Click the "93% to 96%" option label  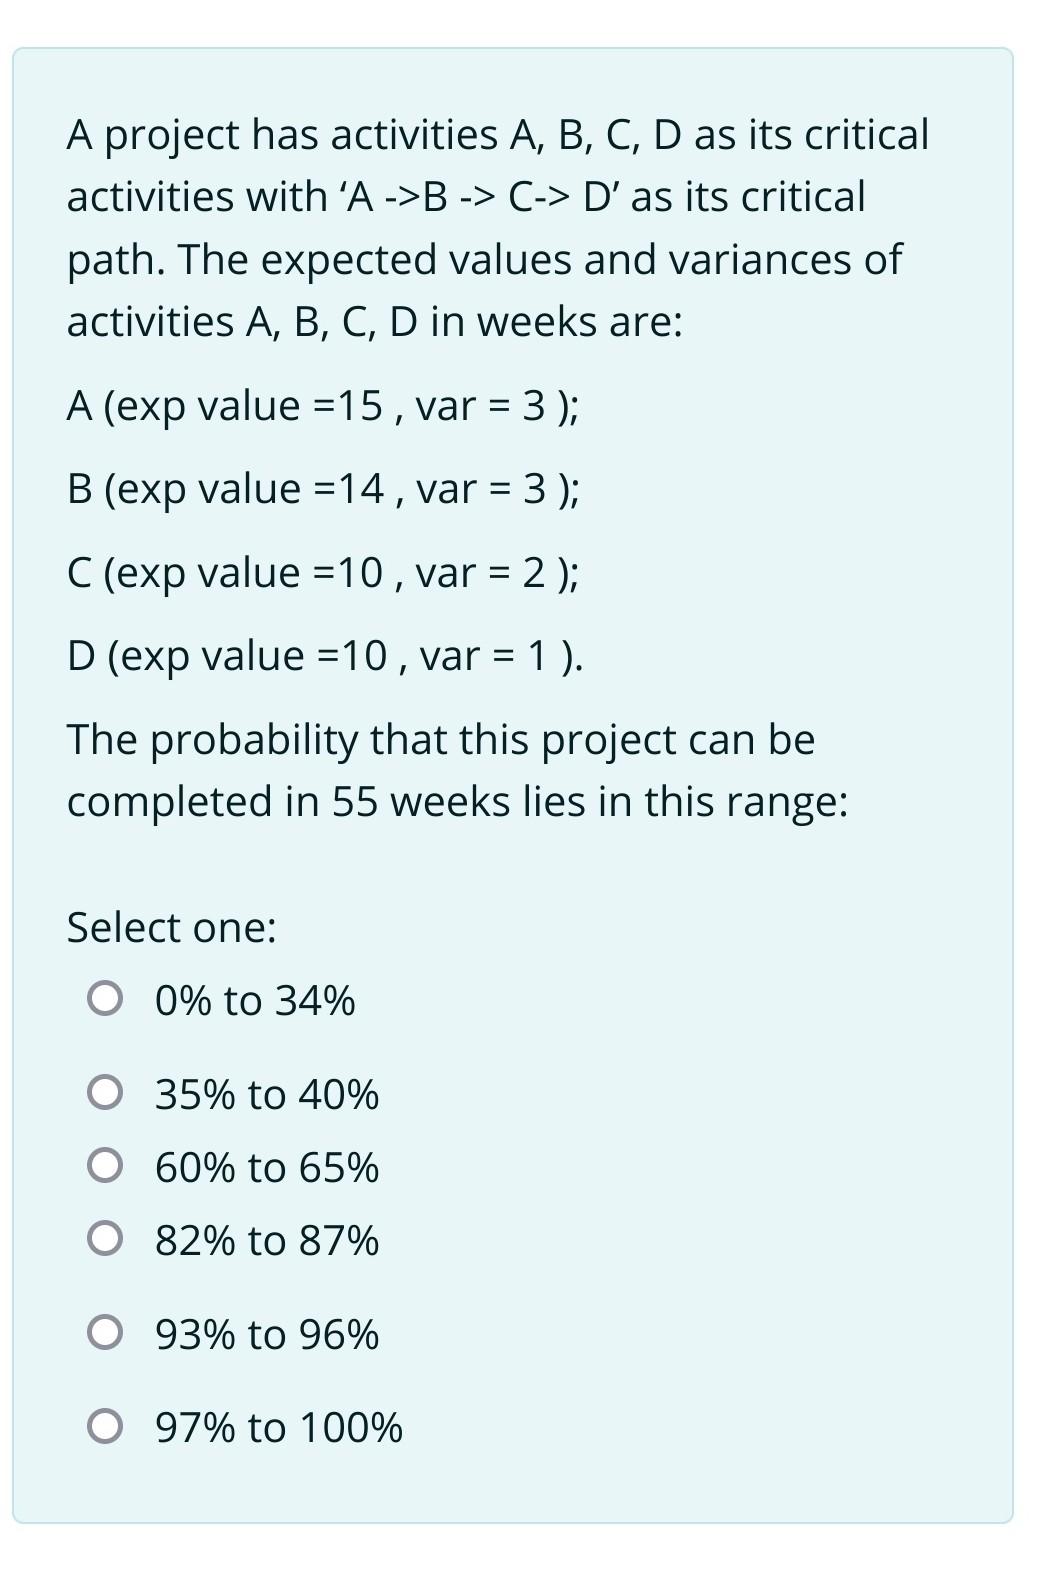point(265,1332)
